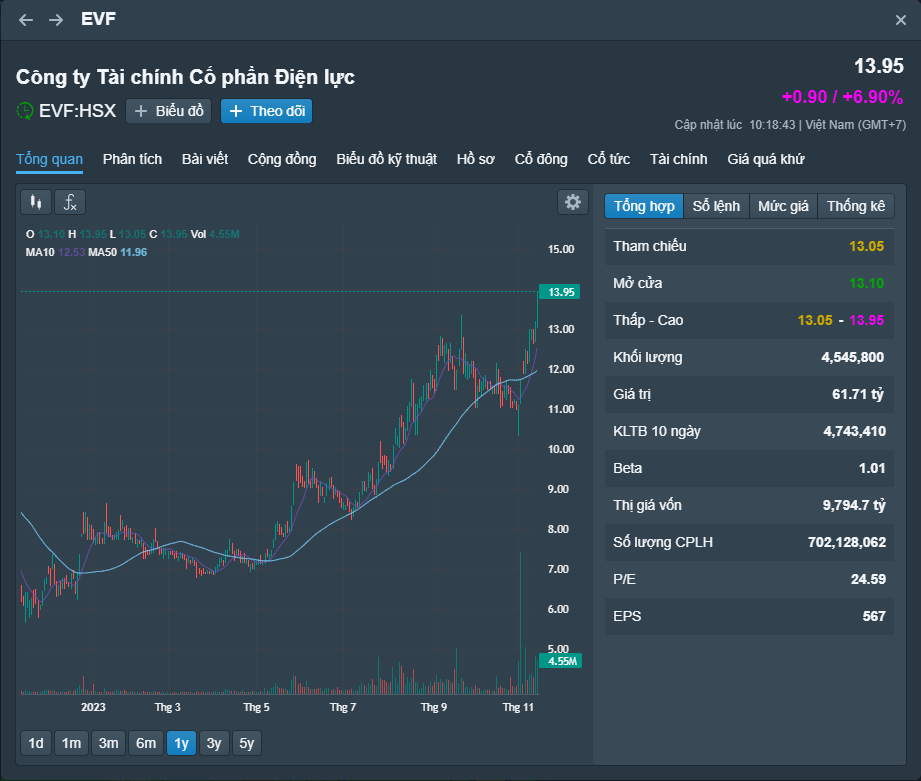
Task: Go to the Cộng đồng tab
Action: [282, 159]
